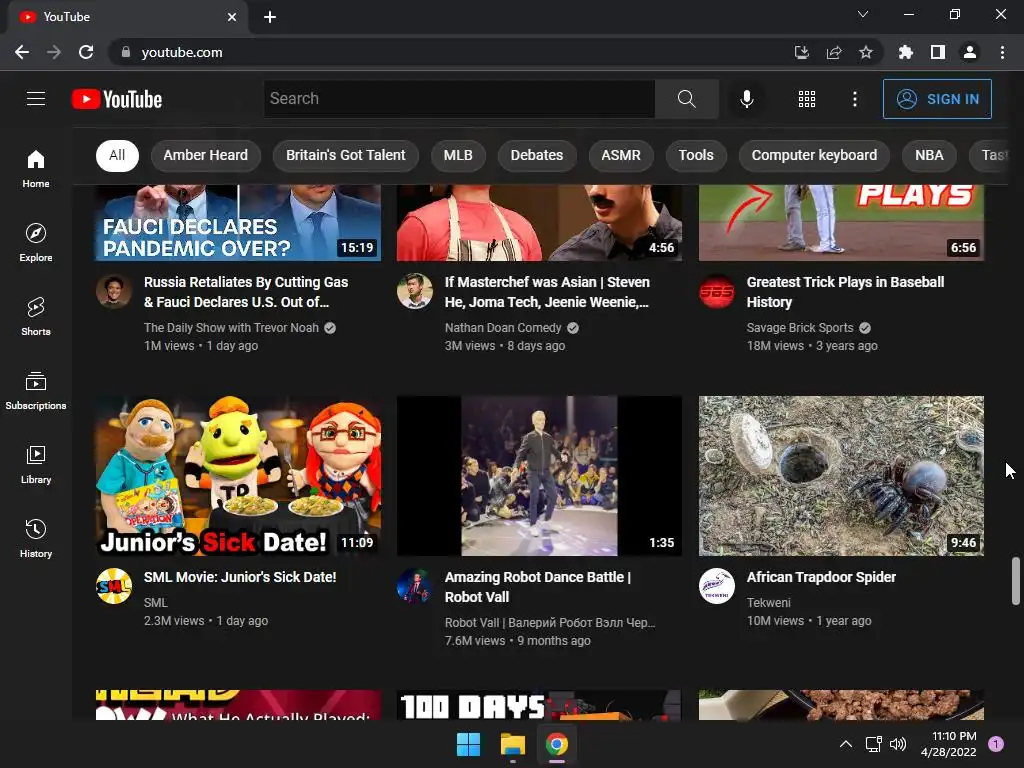Open the Chrome extensions puzzle icon
The width and height of the screenshot is (1024, 768).
click(x=905, y=52)
